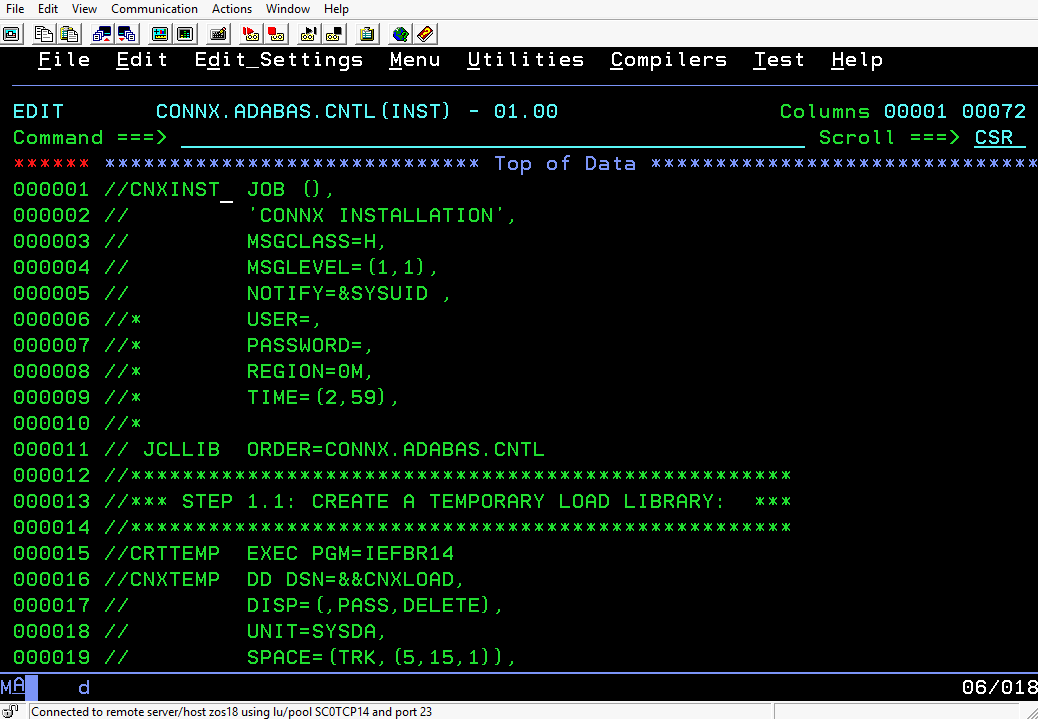
Task: Open the emulator Help menu in top bar
Action: click(x=336, y=9)
